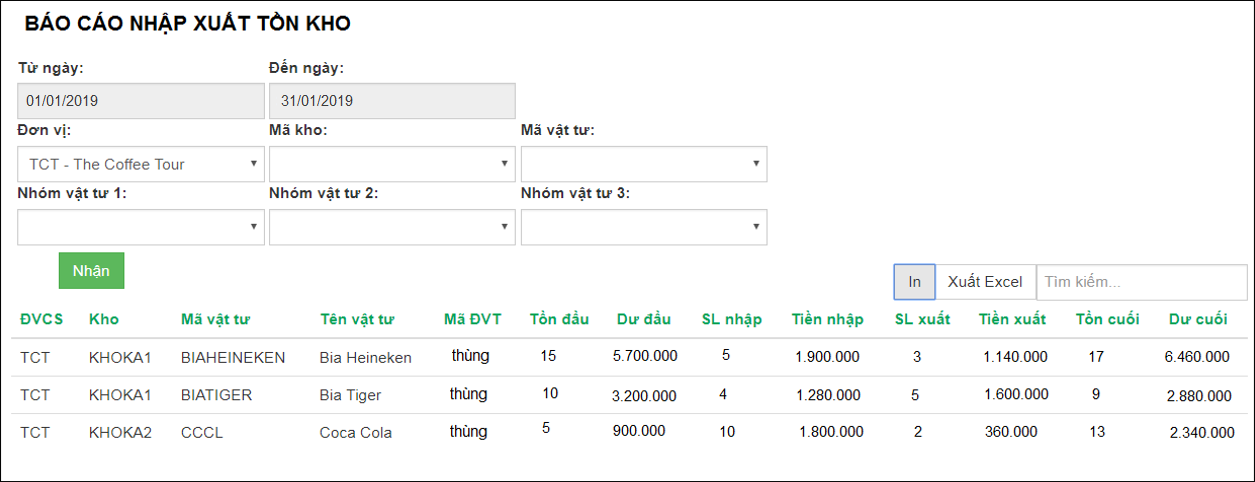Click the Từ ngày date field
Viewport: 1255px width, 482px height.
click(141, 101)
